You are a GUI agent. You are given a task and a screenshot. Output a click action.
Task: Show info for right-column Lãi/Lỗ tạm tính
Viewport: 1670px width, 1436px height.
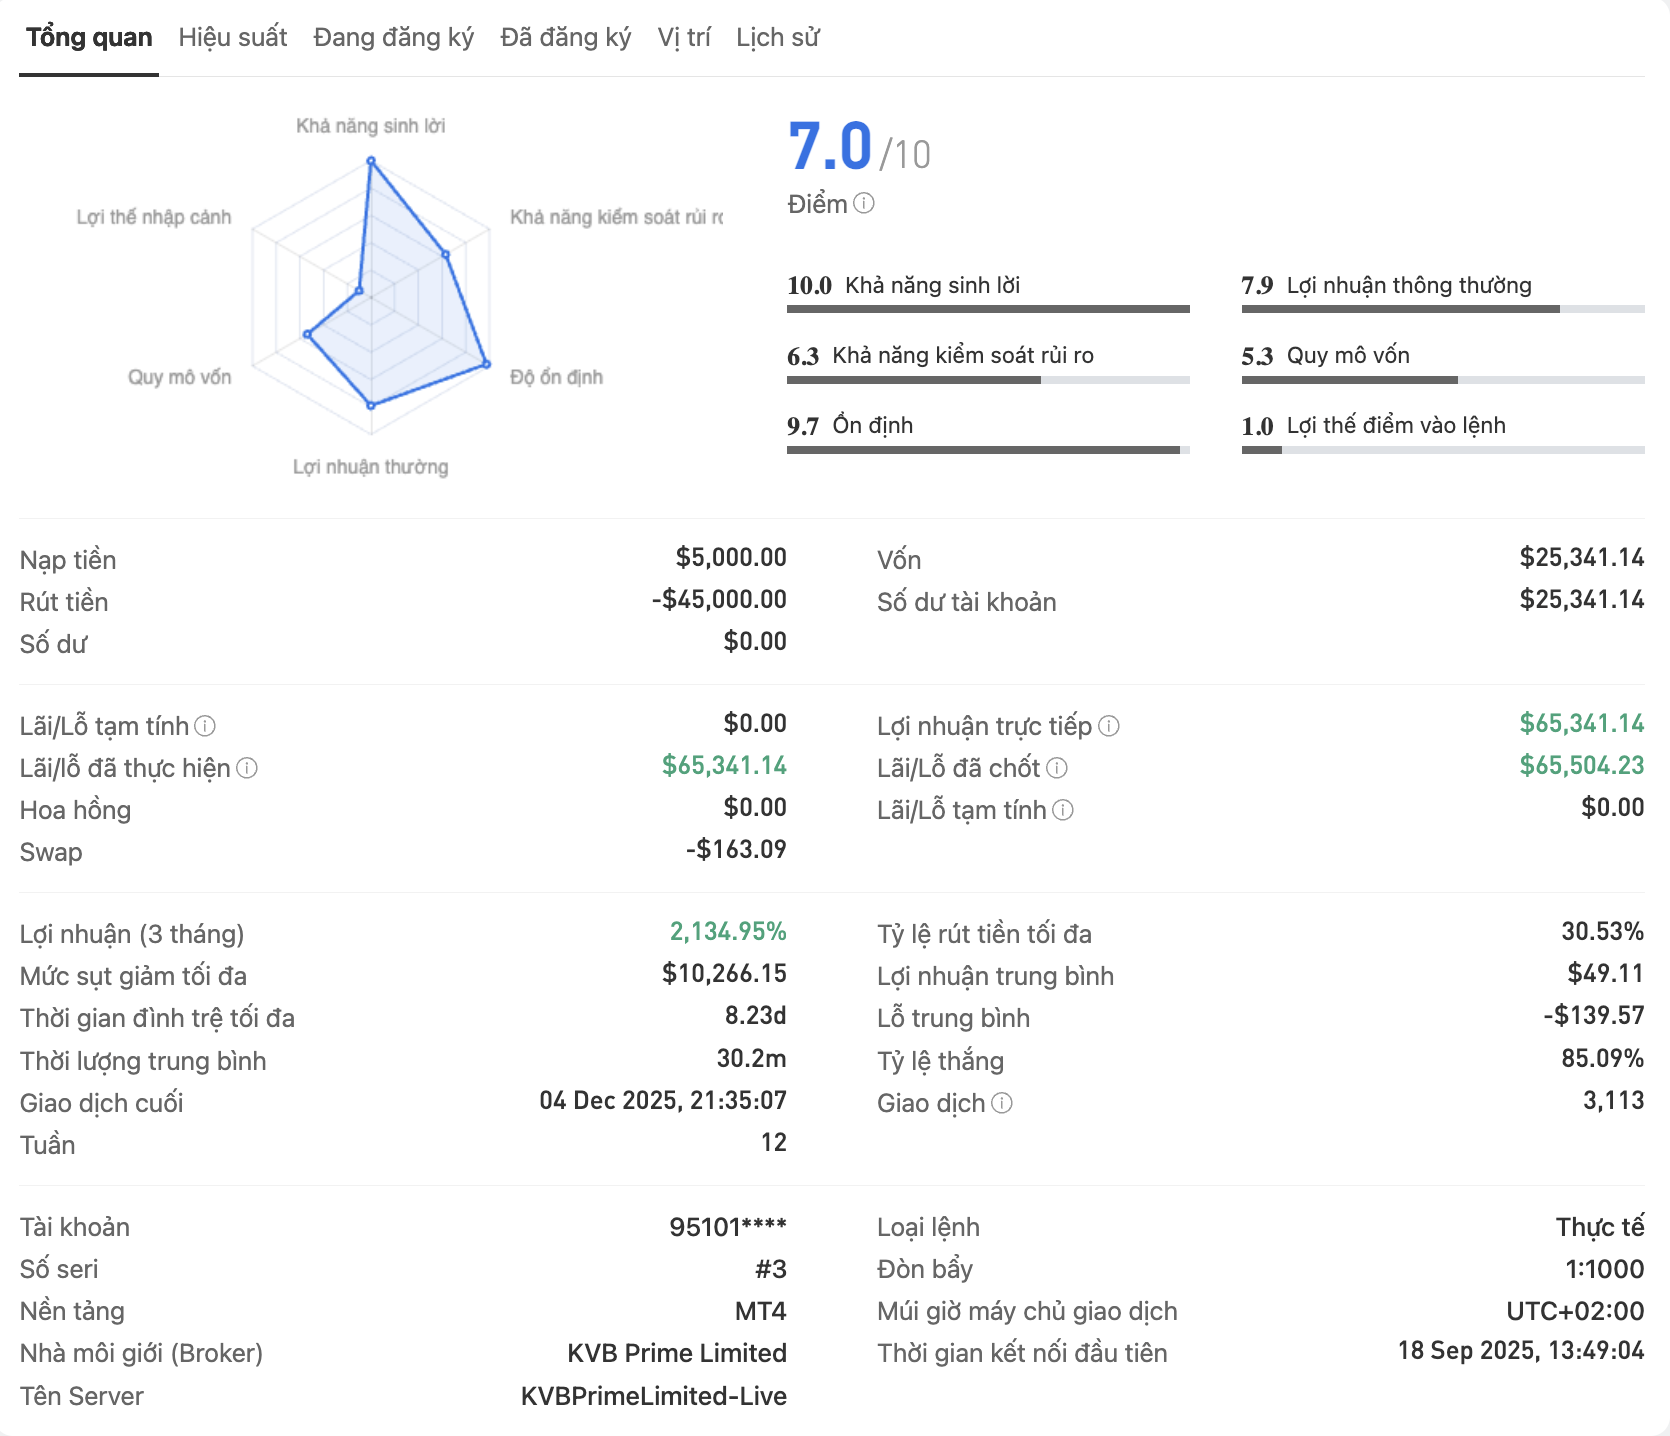1063,809
